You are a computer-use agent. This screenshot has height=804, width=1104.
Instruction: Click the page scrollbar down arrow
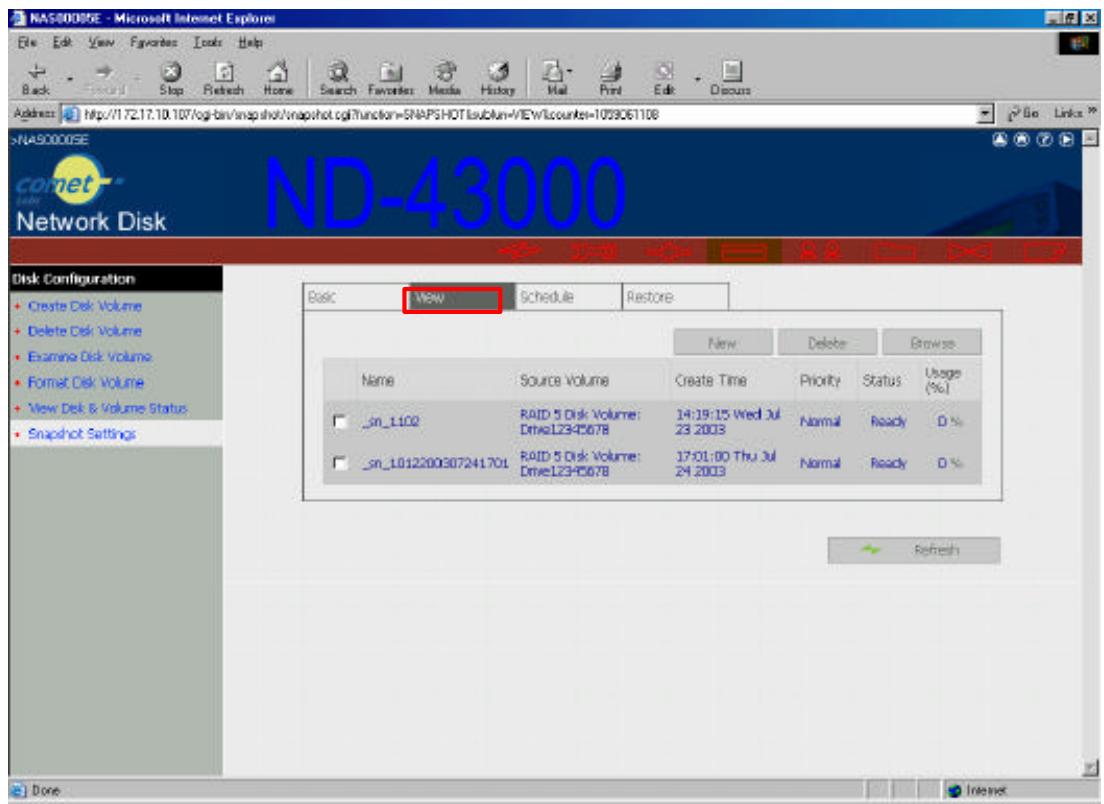(x=1091, y=767)
